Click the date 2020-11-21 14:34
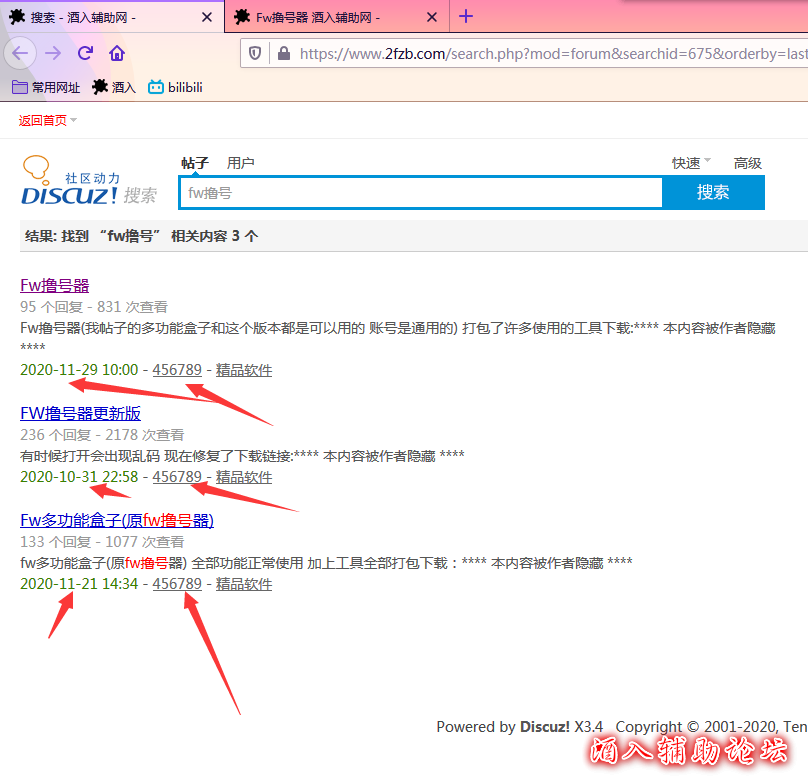Image resolution: width=808 pixels, height=783 pixels. pyautogui.click(x=79, y=584)
